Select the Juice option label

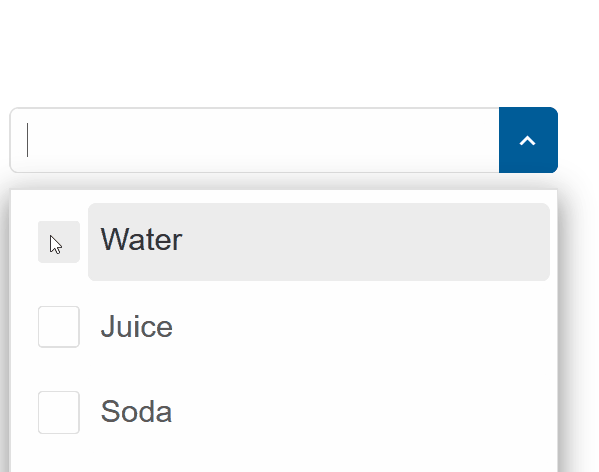tap(136, 327)
